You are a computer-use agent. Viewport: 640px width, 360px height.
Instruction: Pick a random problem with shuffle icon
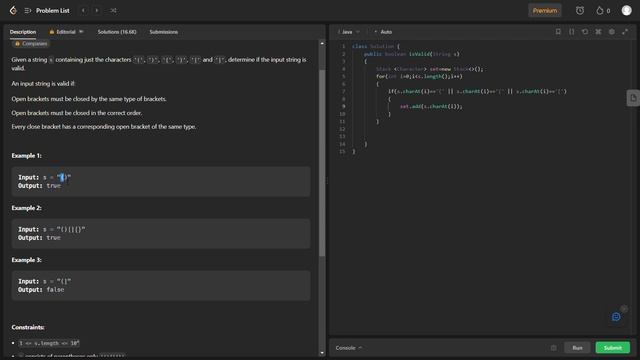click(113, 11)
